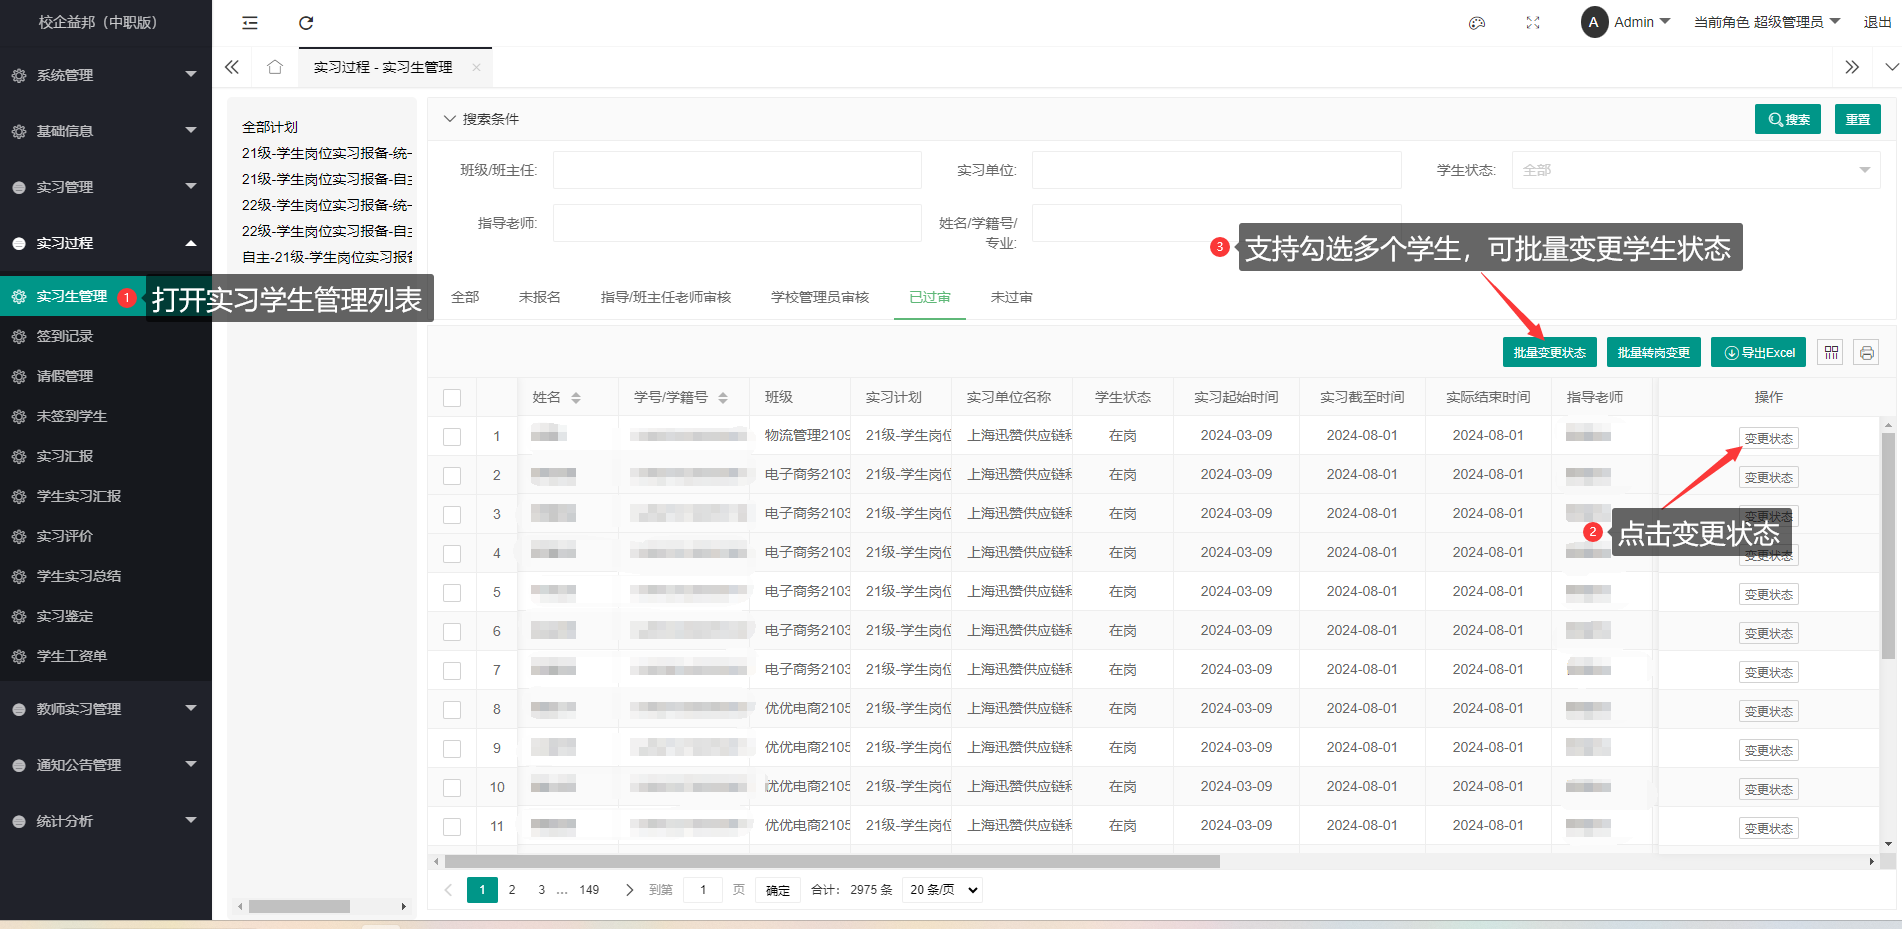This screenshot has height=929, width=1902.
Task: Change the 20 条/页 page size dropdown
Action: (x=941, y=890)
